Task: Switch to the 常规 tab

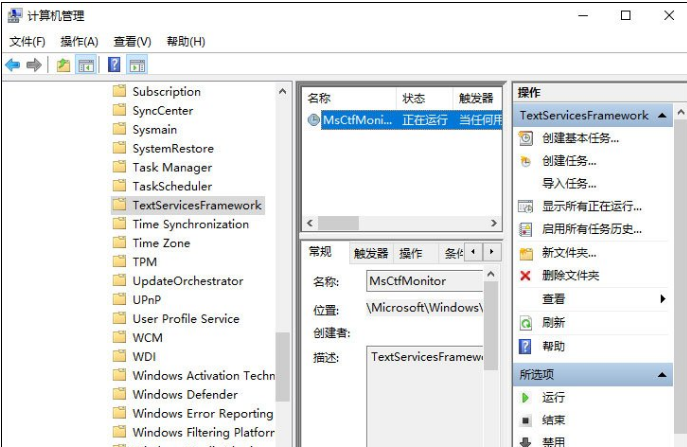Action: pos(320,252)
